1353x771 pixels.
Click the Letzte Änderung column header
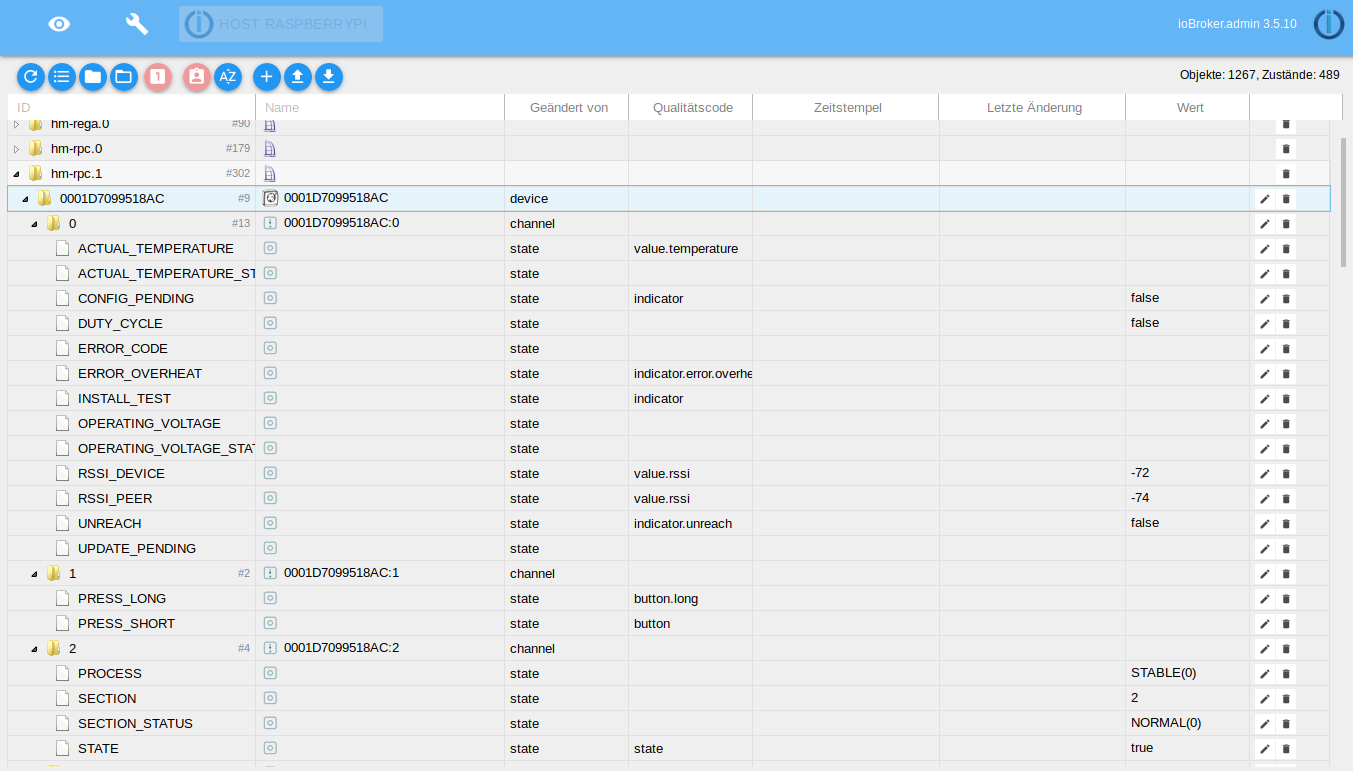[x=1034, y=107]
